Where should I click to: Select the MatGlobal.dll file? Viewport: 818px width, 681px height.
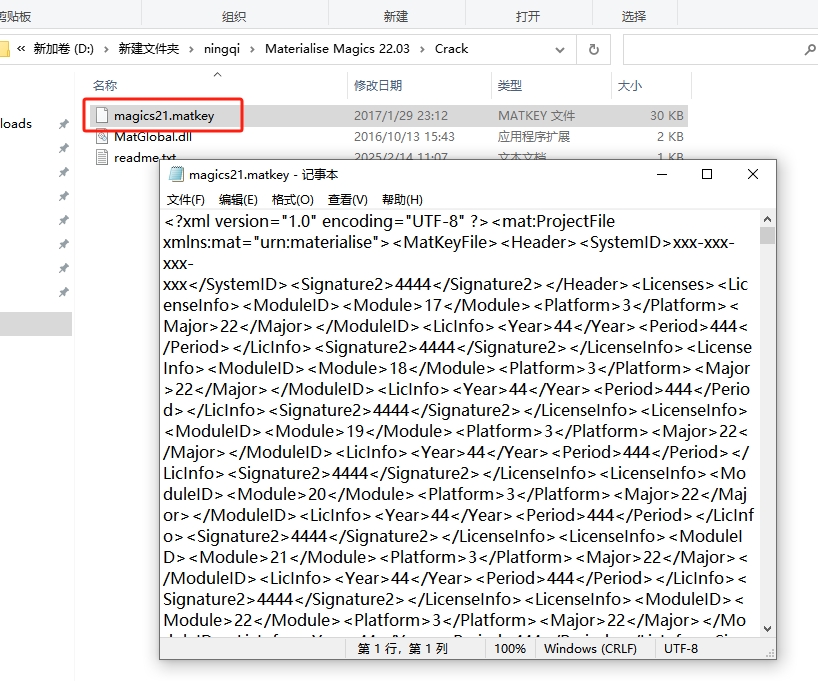[x=153, y=137]
